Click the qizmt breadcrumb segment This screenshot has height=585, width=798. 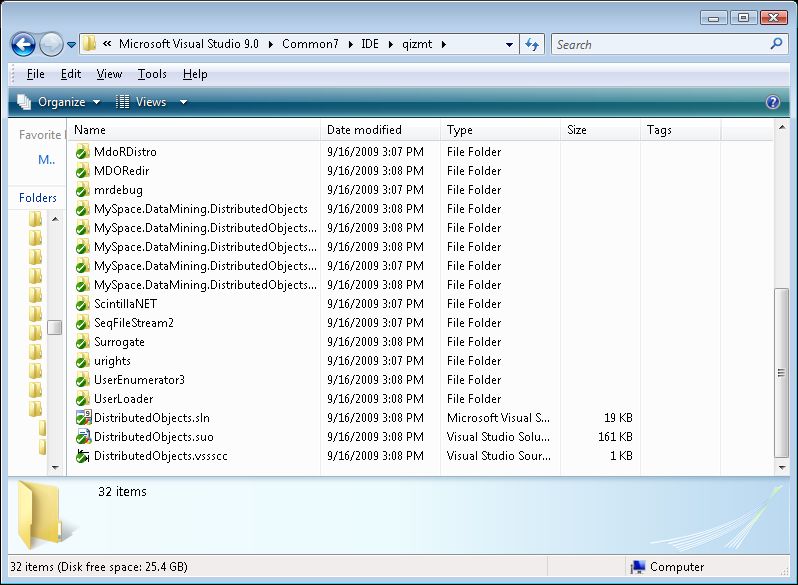coord(417,44)
